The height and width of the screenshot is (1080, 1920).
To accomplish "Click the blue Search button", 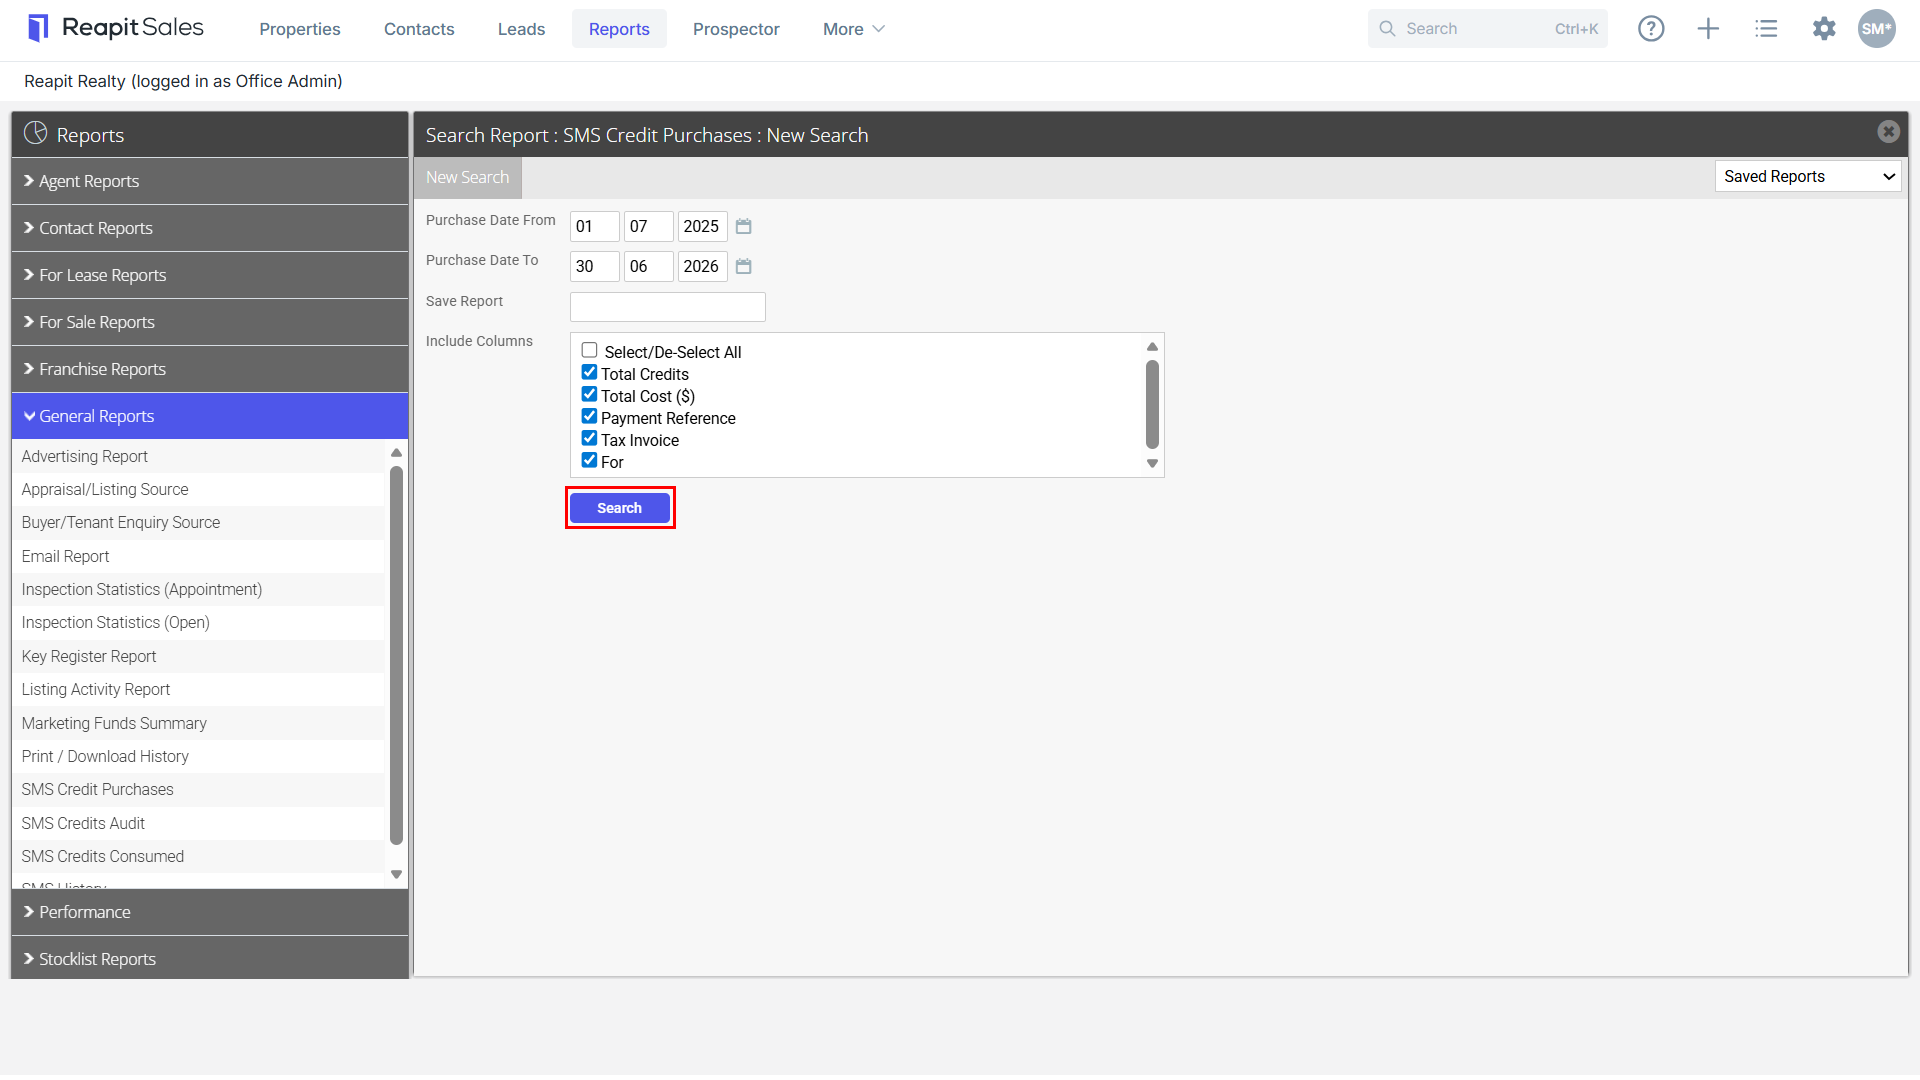I will (x=620, y=508).
